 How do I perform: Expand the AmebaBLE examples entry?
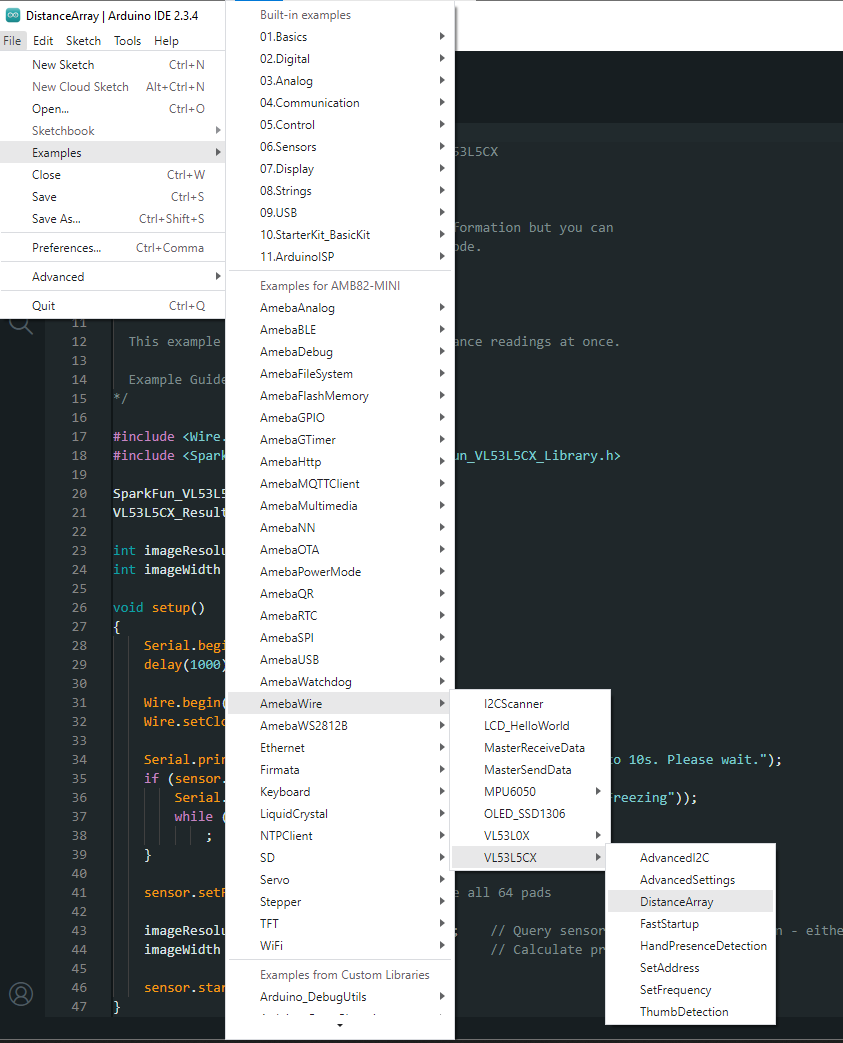coord(289,330)
